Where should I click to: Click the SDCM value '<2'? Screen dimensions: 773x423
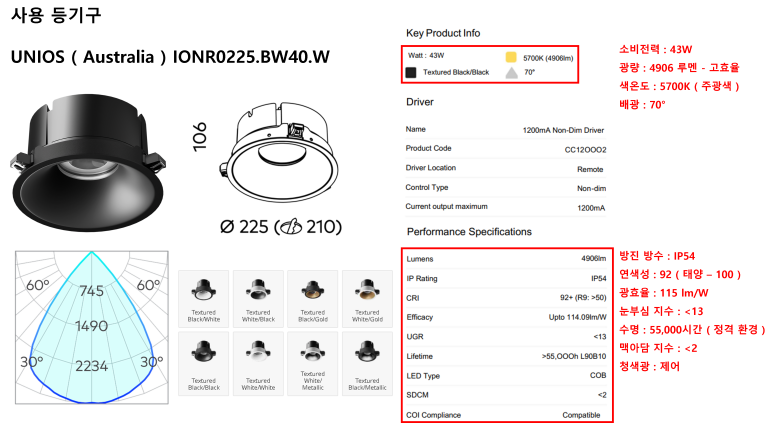pyautogui.click(x=602, y=395)
